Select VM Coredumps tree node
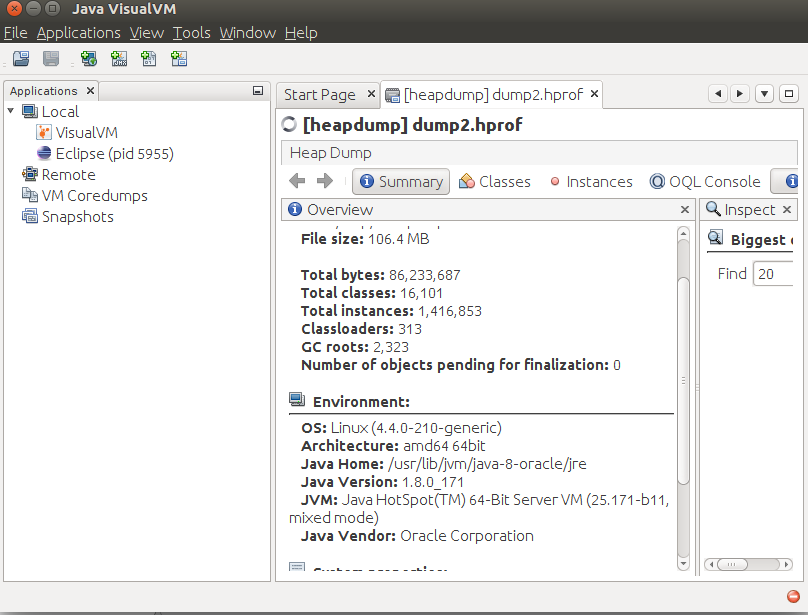808x615 pixels. pyautogui.click(x=95, y=195)
